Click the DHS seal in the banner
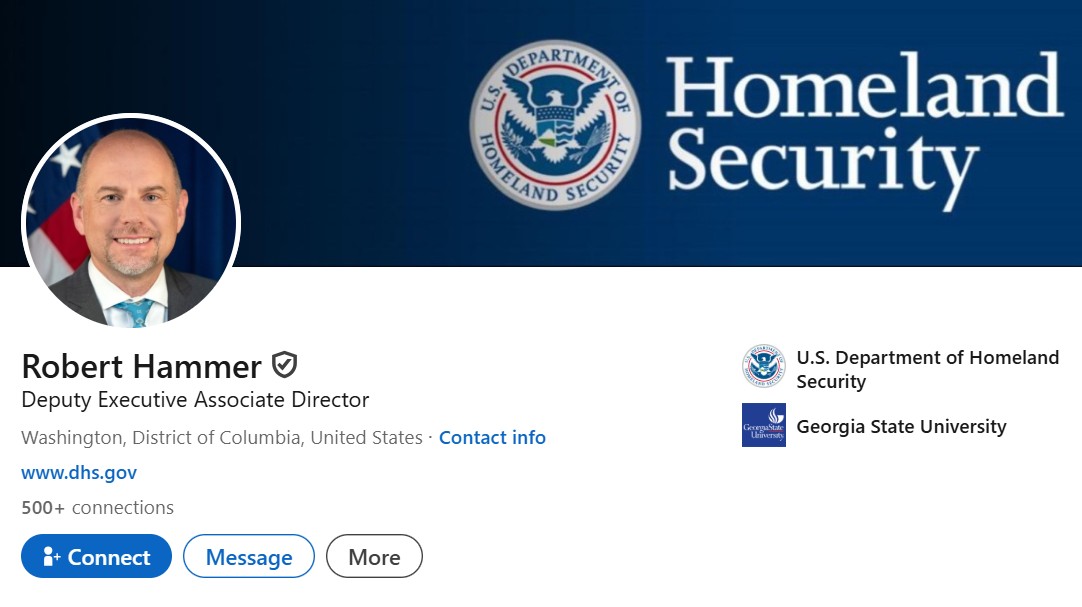This screenshot has width=1082, height=607. 555,124
